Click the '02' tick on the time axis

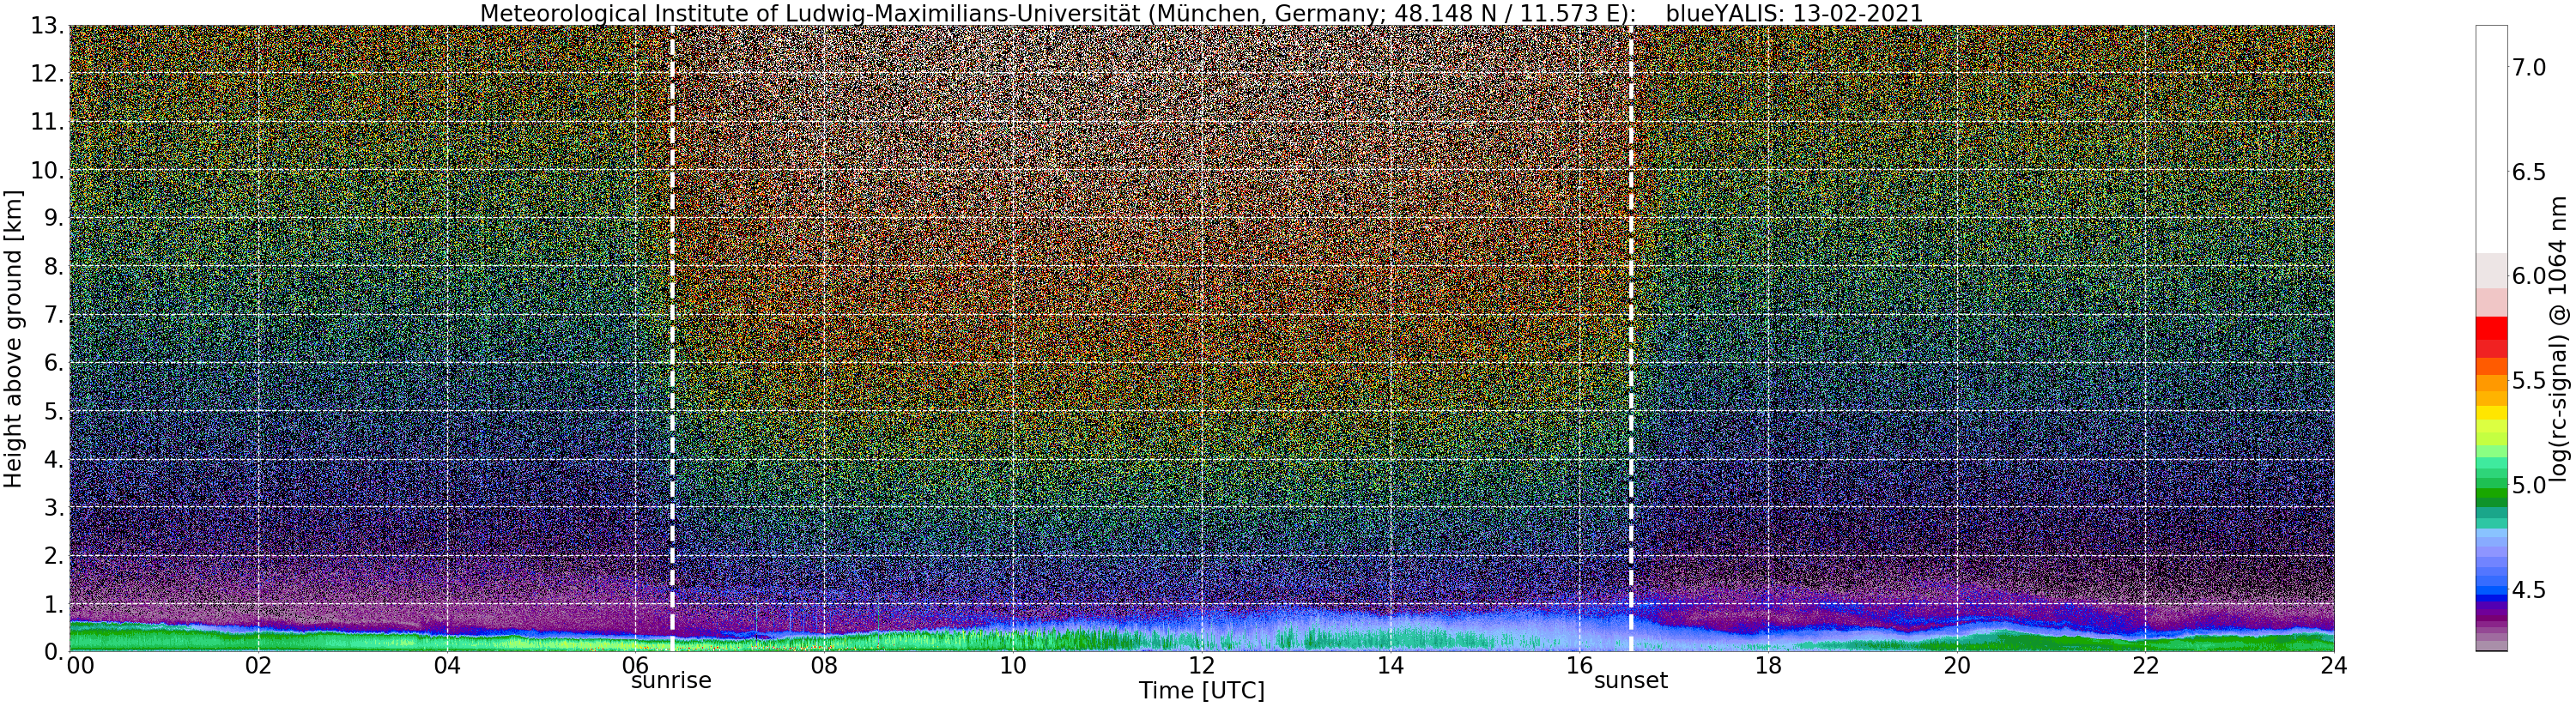(x=258, y=665)
